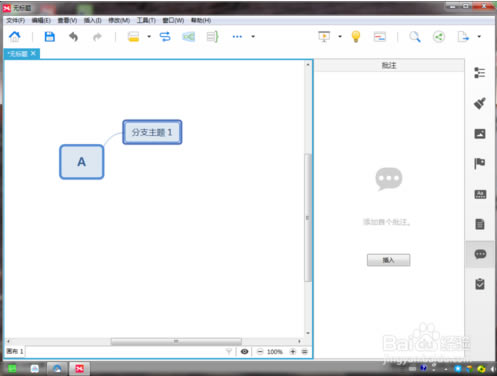This screenshot has height=376, width=497.
Task: Close the 无标题 document tab
Action: 33,53
